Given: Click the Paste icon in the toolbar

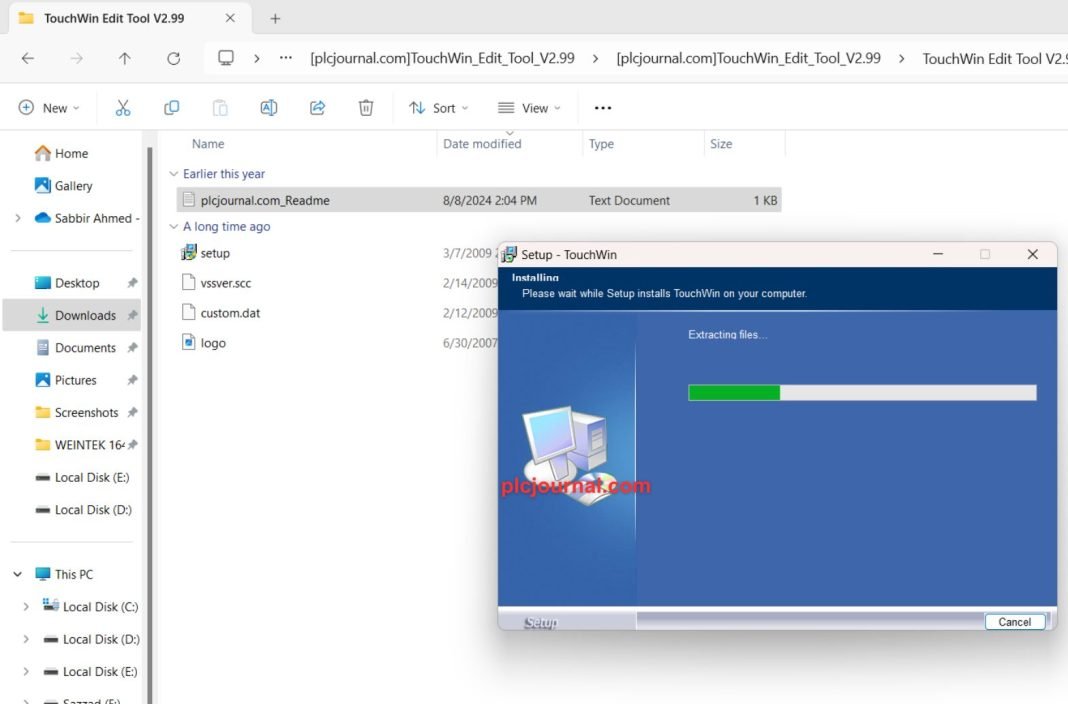Looking at the screenshot, I should pos(220,107).
